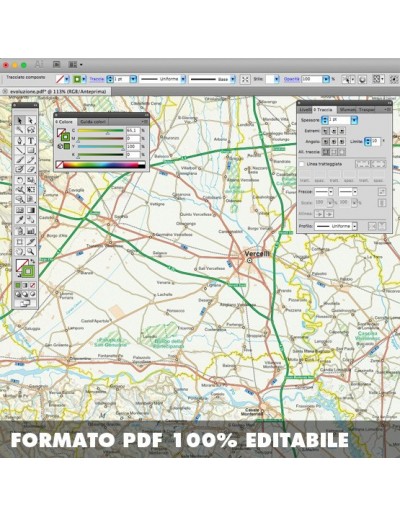Select the Traccia panel tab
Image resolution: width=400 pixels, height=517 pixels.
coord(324,110)
